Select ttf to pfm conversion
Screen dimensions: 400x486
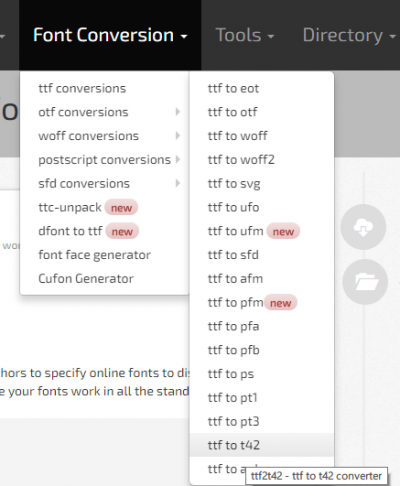262,303
